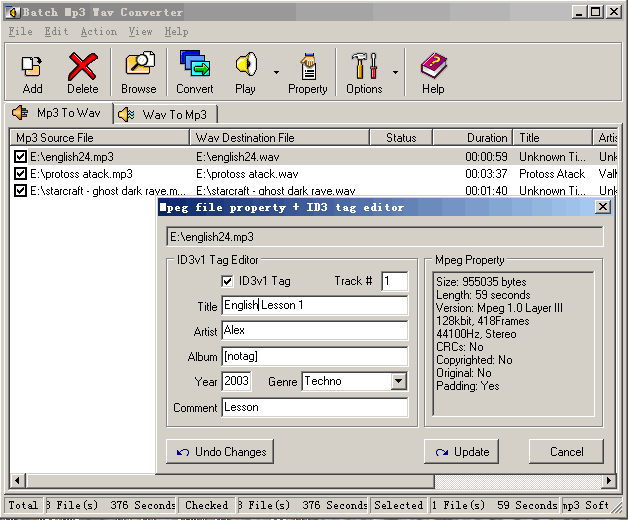Open the Browse folder toolbar icon

(x=139, y=64)
